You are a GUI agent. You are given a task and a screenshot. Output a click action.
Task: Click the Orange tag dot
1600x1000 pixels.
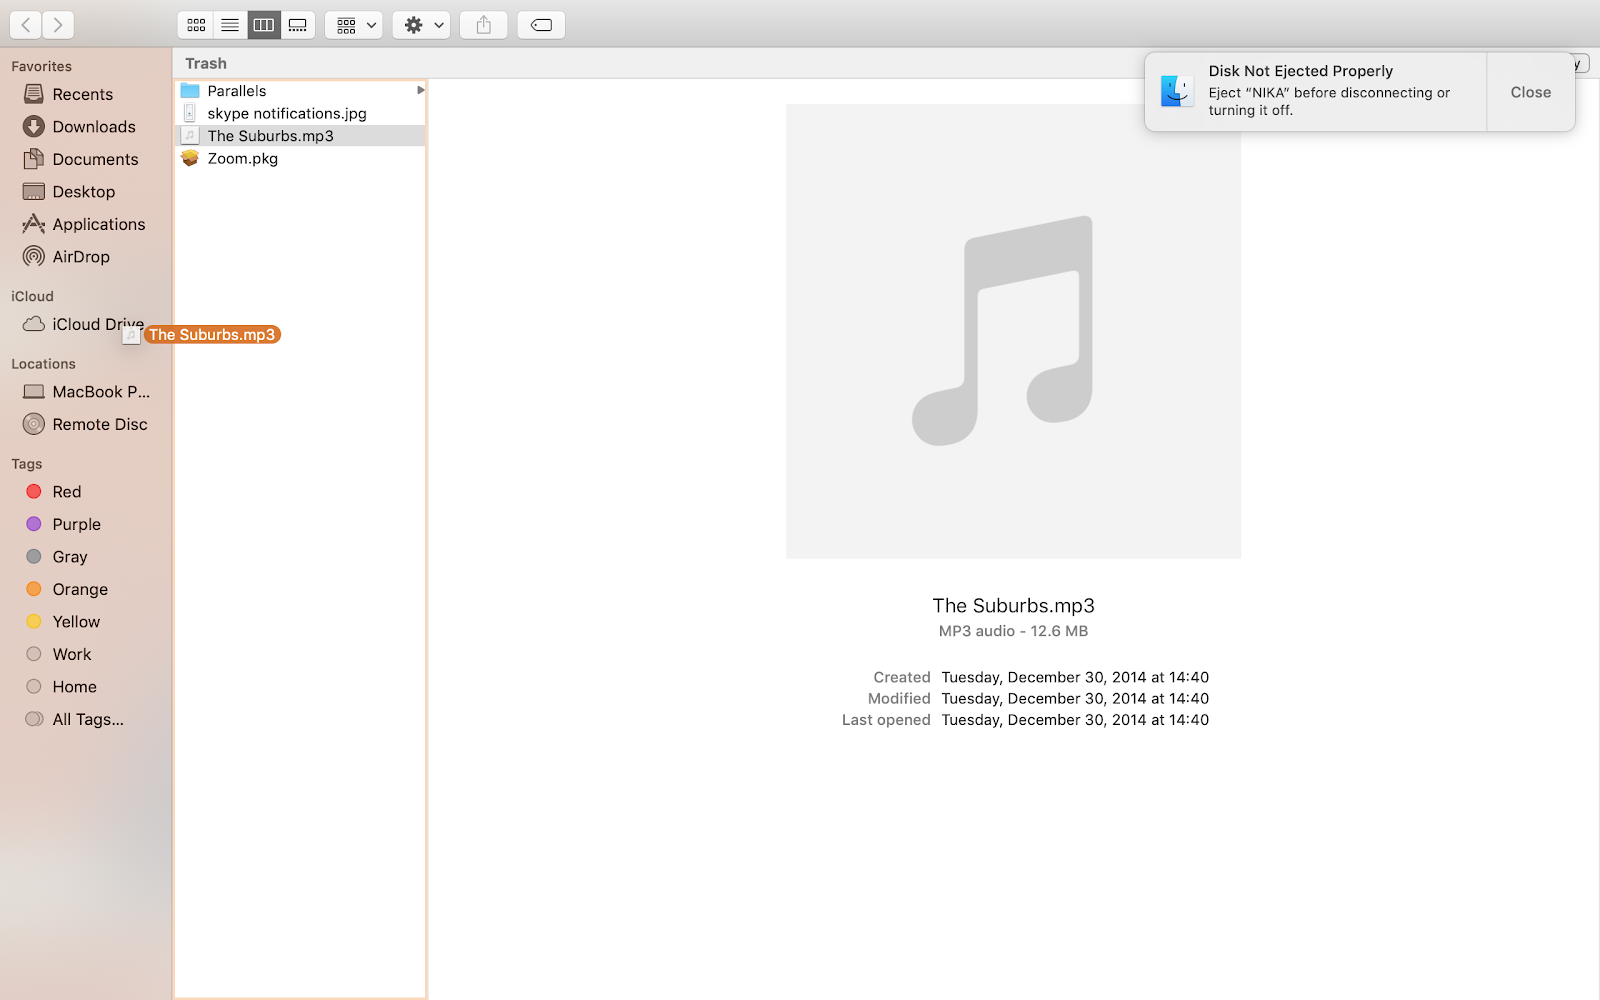click(34, 589)
